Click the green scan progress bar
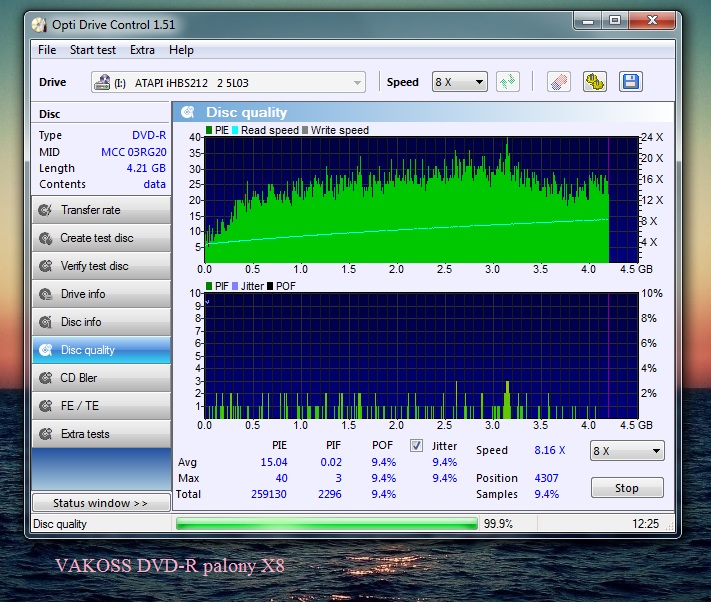The width and height of the screenshot is (711, 602). pos(326,524)
